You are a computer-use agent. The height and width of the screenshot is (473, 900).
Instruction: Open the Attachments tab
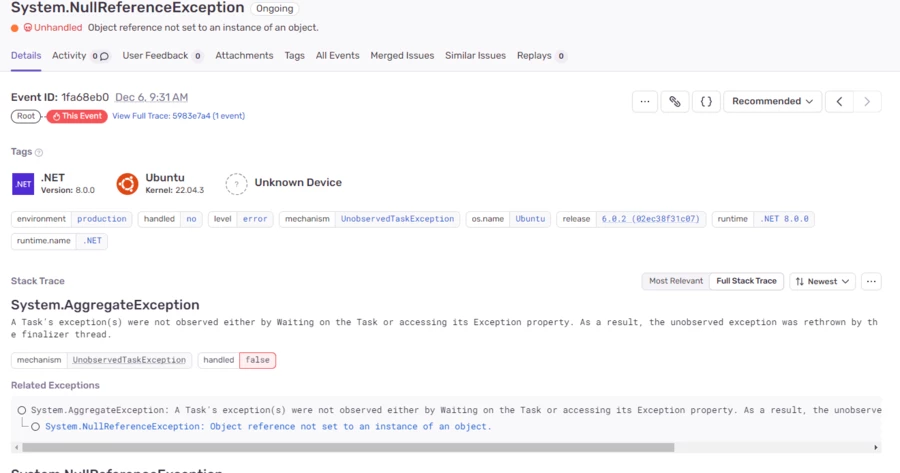[244, 56]
